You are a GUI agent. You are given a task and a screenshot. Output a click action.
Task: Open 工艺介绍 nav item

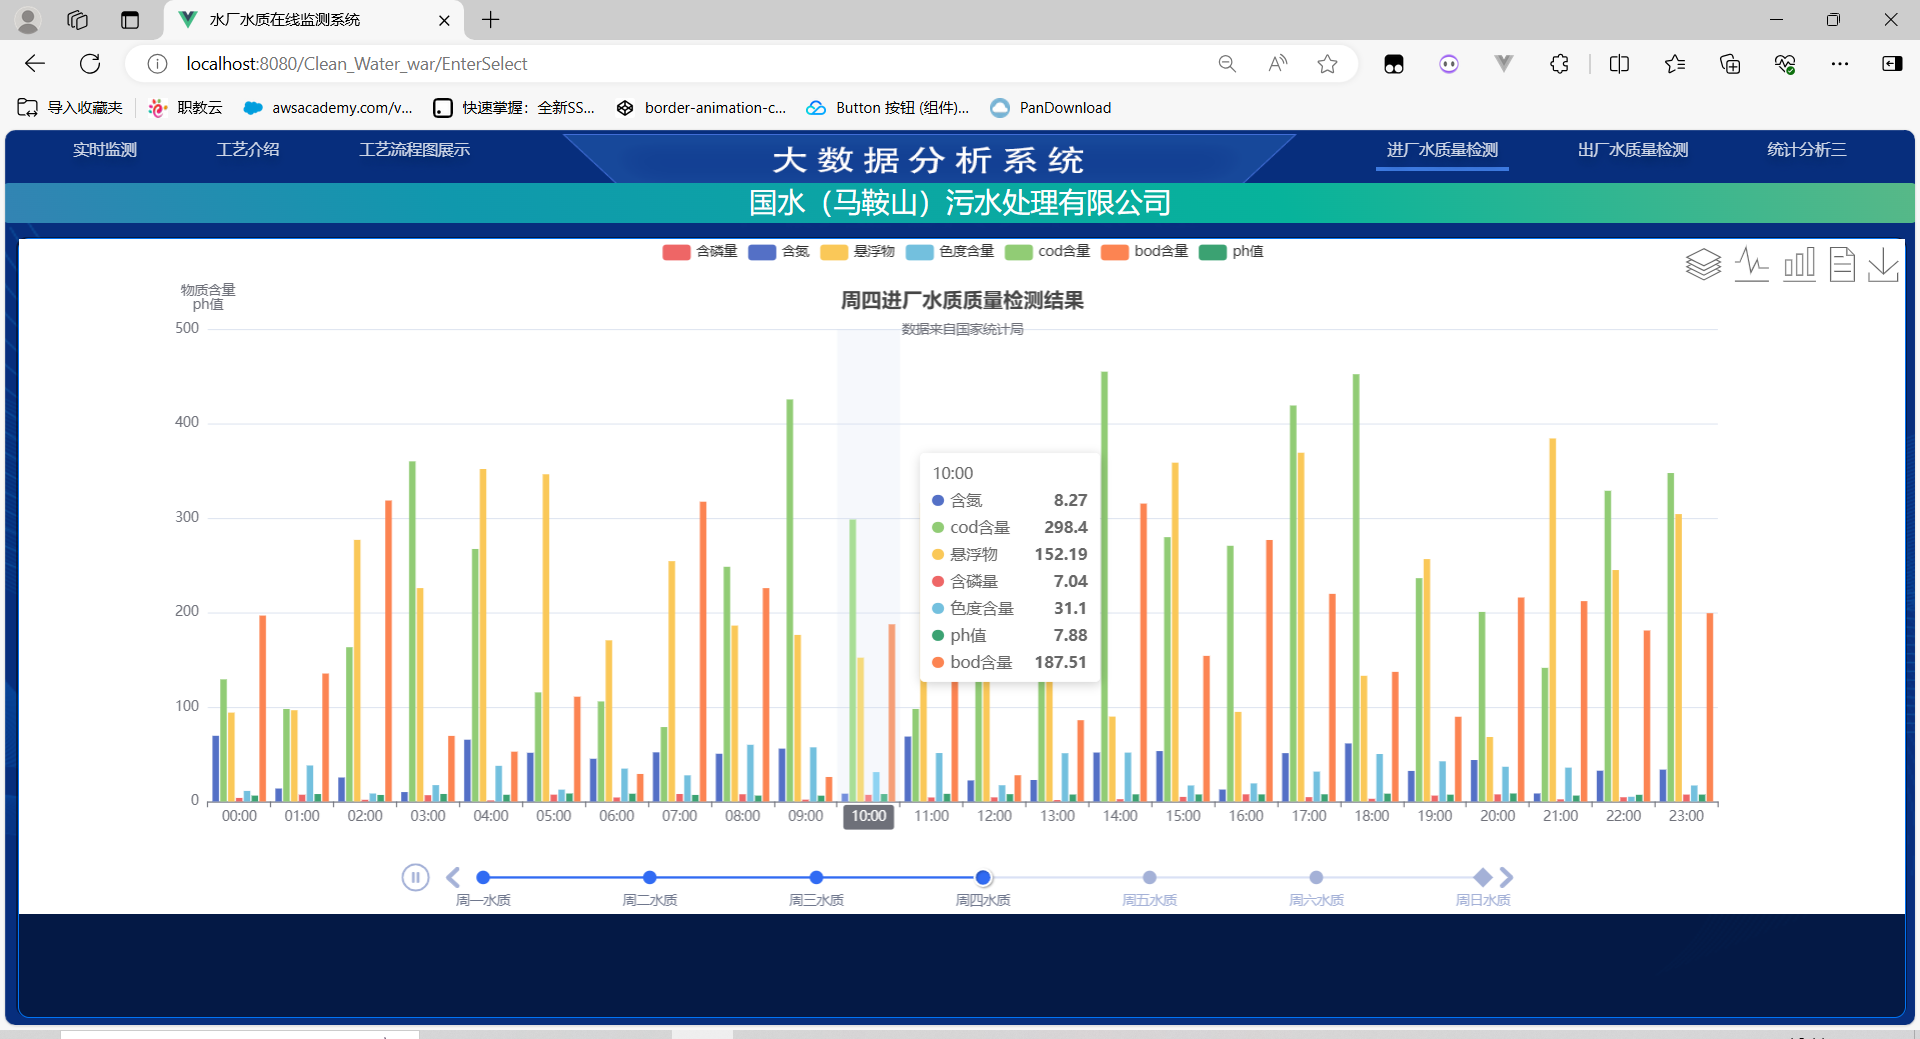click(x=248, y=150)
